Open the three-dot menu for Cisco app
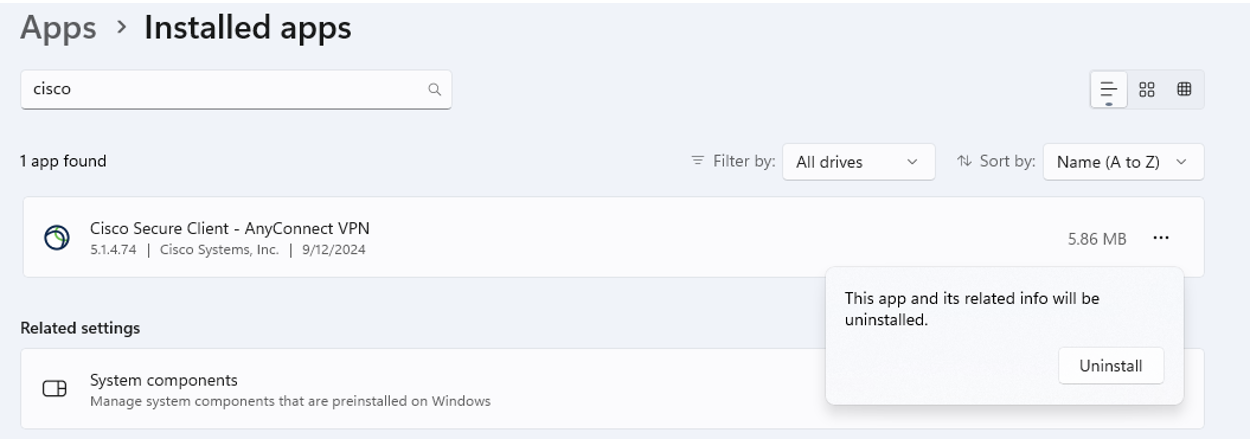The image size is (1251, 440). tap(1160, 238)
